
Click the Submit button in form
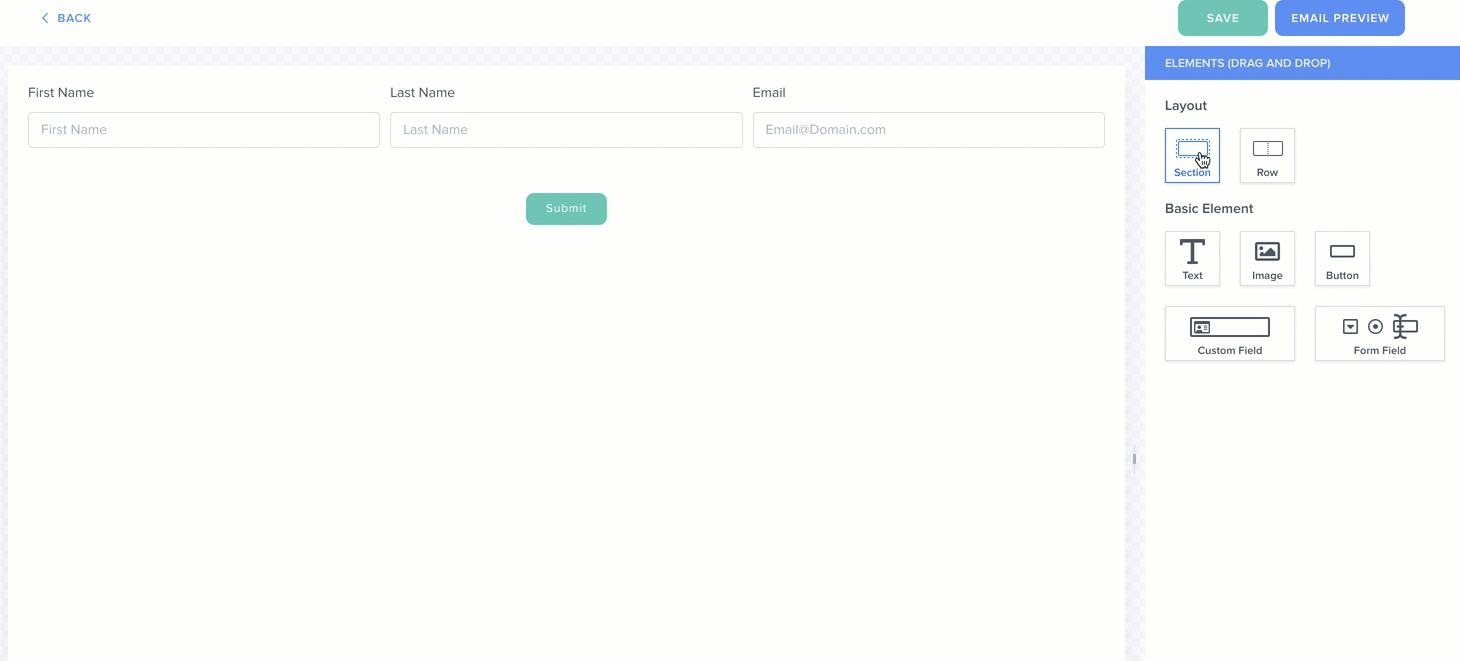[566, 208]
